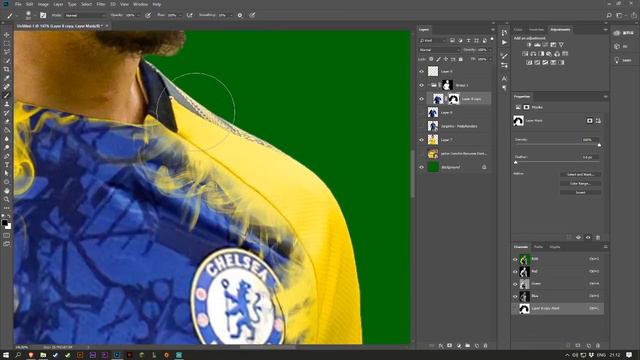The width and height of the screenshot is (640, 360).
Task: Add Color Balance adjustment
Action: [533, 54]
